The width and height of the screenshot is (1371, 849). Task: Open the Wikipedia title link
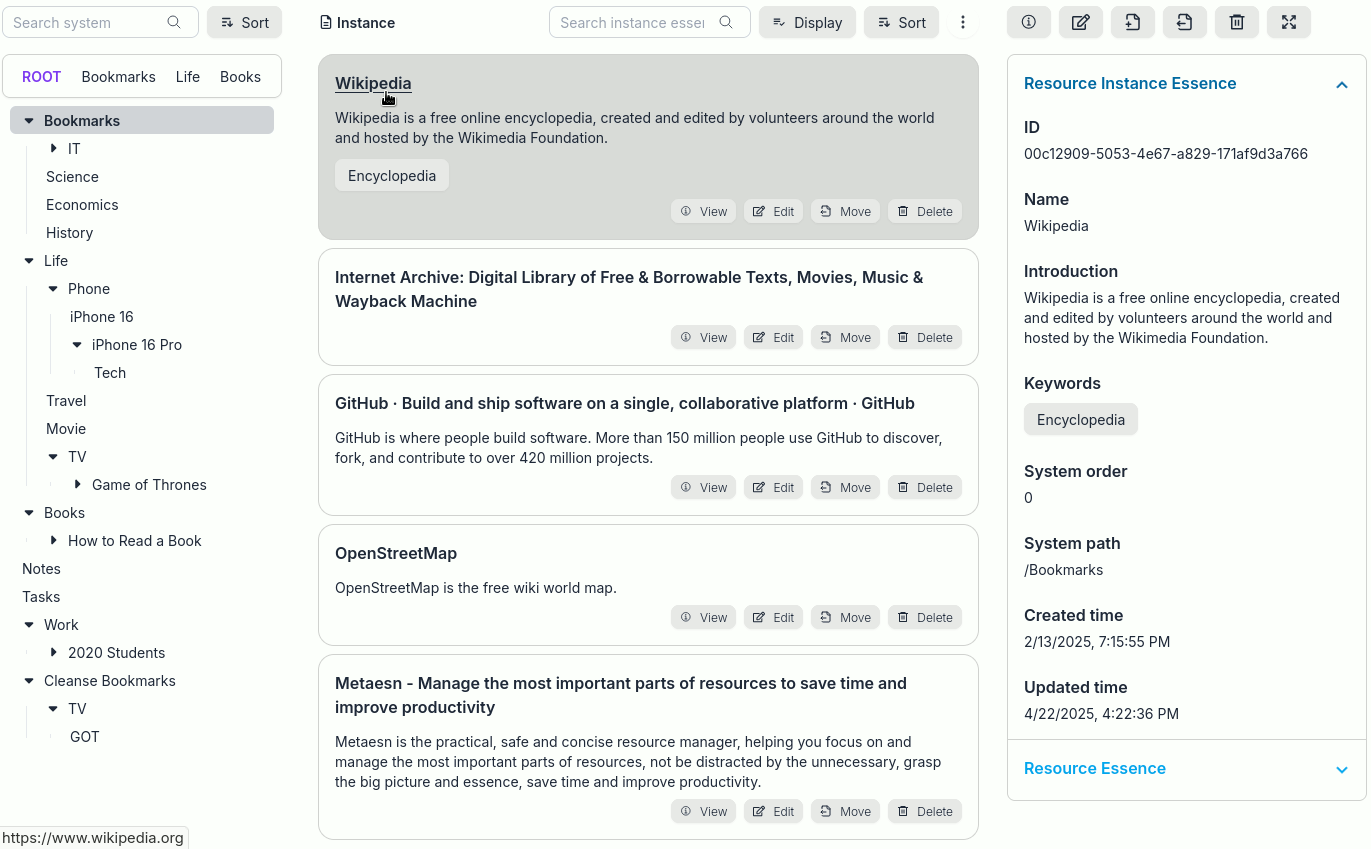point(373,83)
